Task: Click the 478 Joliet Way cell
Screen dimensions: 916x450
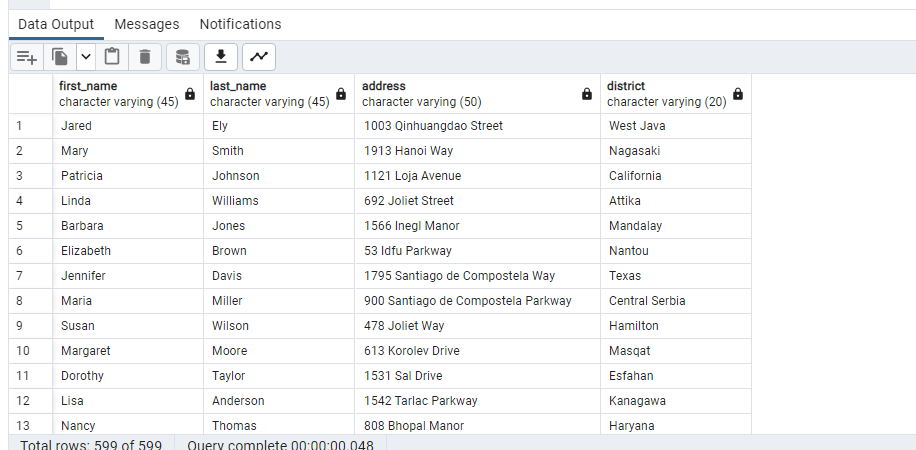Action: point(477,326)
